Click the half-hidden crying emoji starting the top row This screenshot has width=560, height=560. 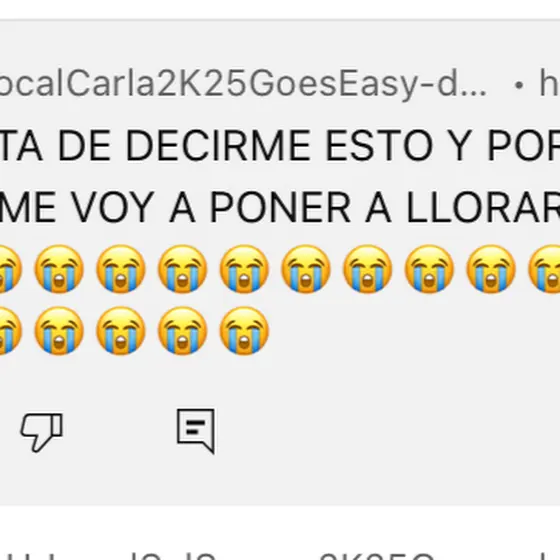click(11, 269)
